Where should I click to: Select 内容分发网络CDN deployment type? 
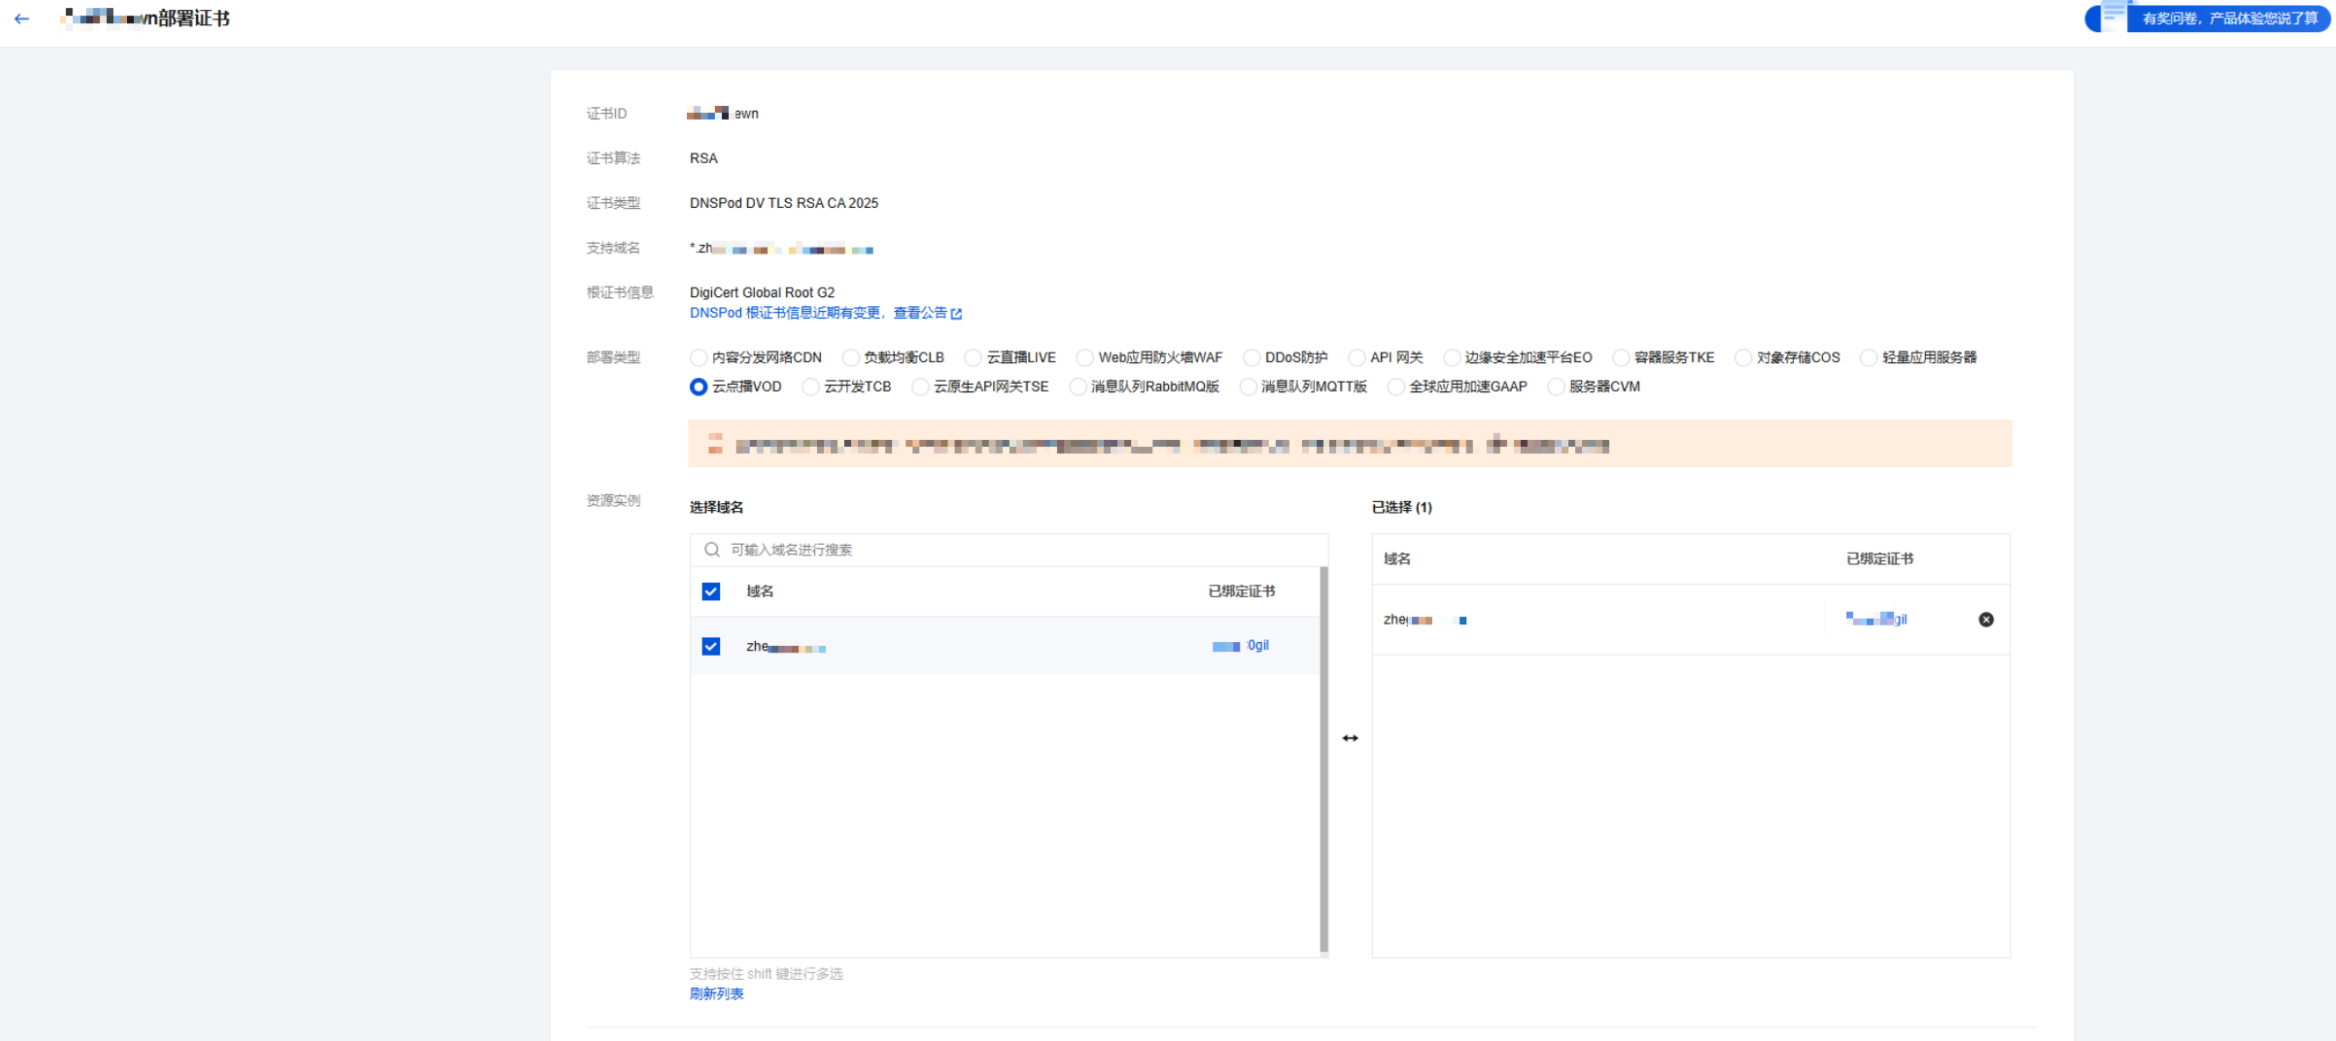[x=699, y=358]
